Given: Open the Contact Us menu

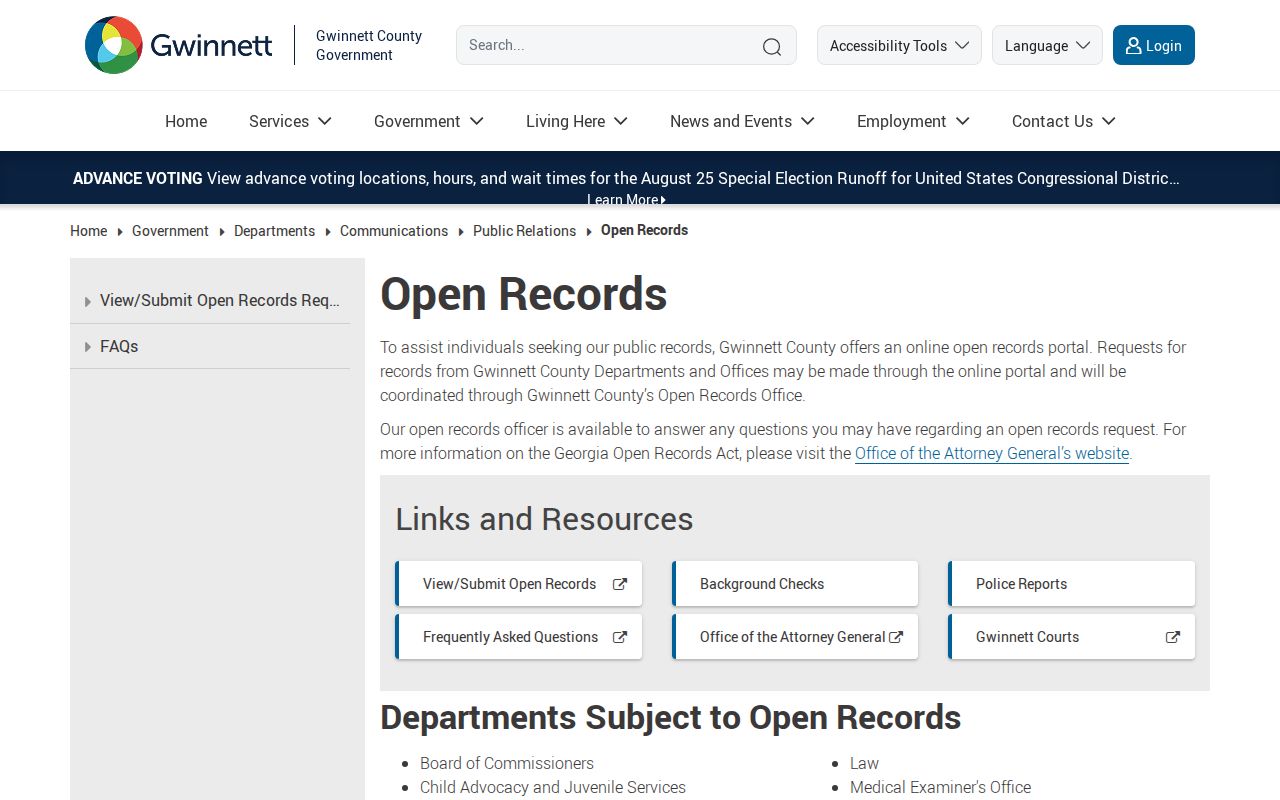Looking at the screenshot, I should click(x=1063, y=121).
